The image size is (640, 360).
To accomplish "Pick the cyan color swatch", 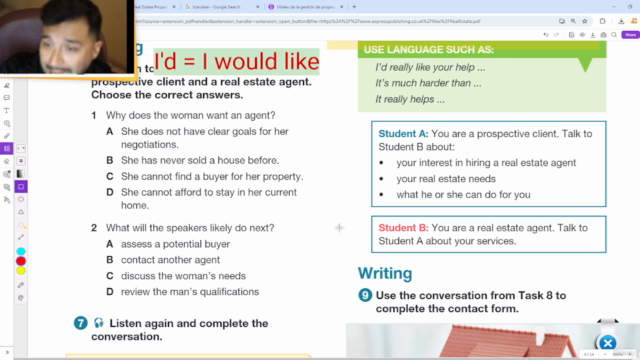I will tap(21, 251).
